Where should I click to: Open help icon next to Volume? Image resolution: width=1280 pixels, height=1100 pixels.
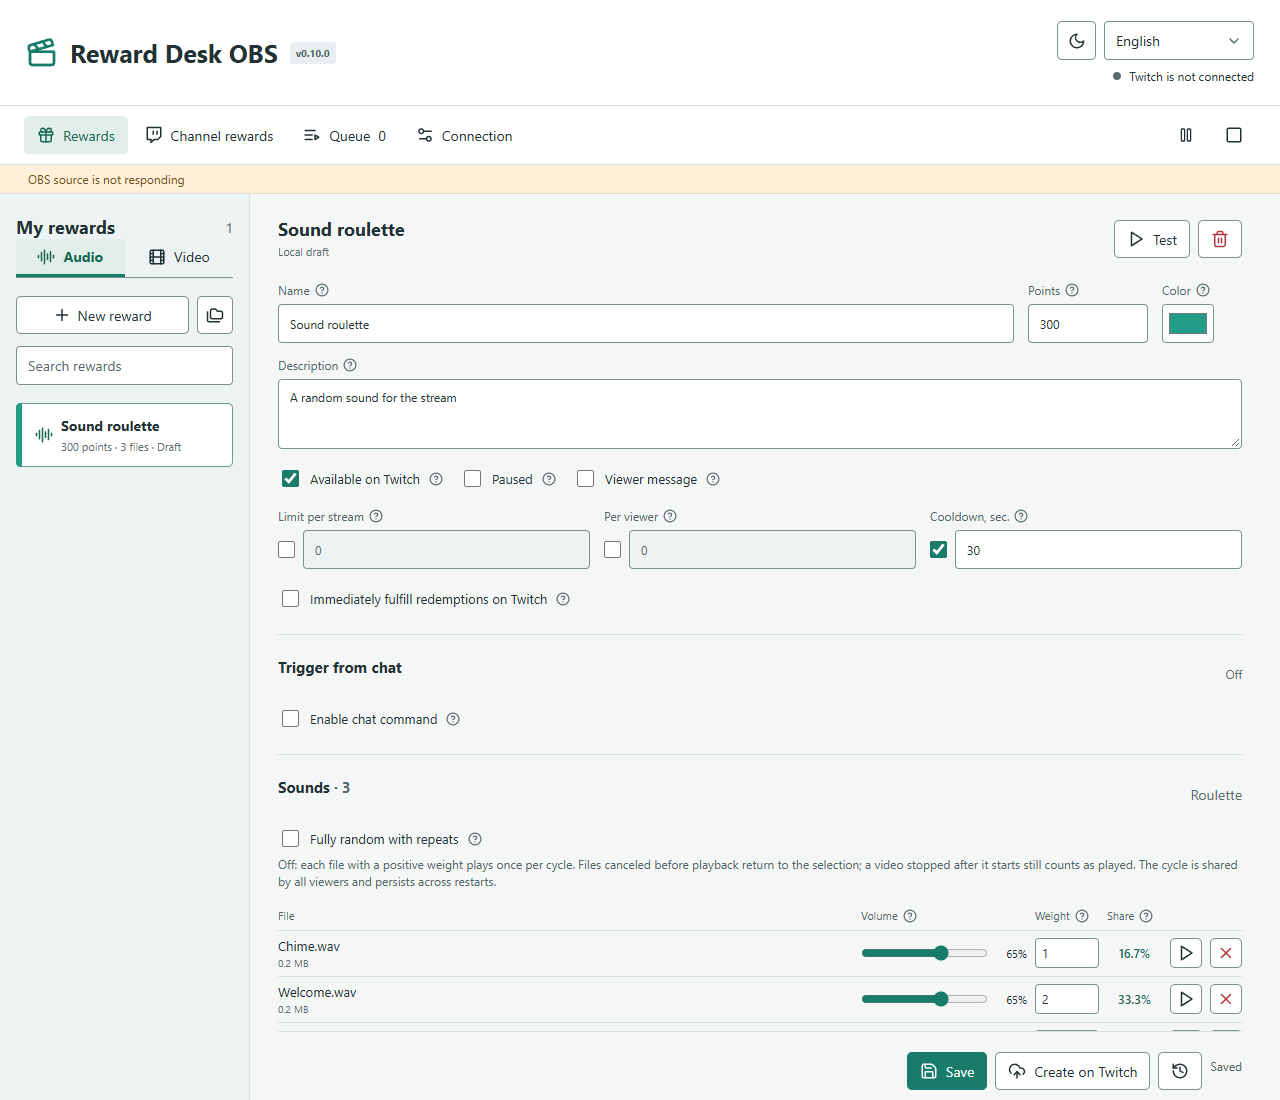pos(910,916)
